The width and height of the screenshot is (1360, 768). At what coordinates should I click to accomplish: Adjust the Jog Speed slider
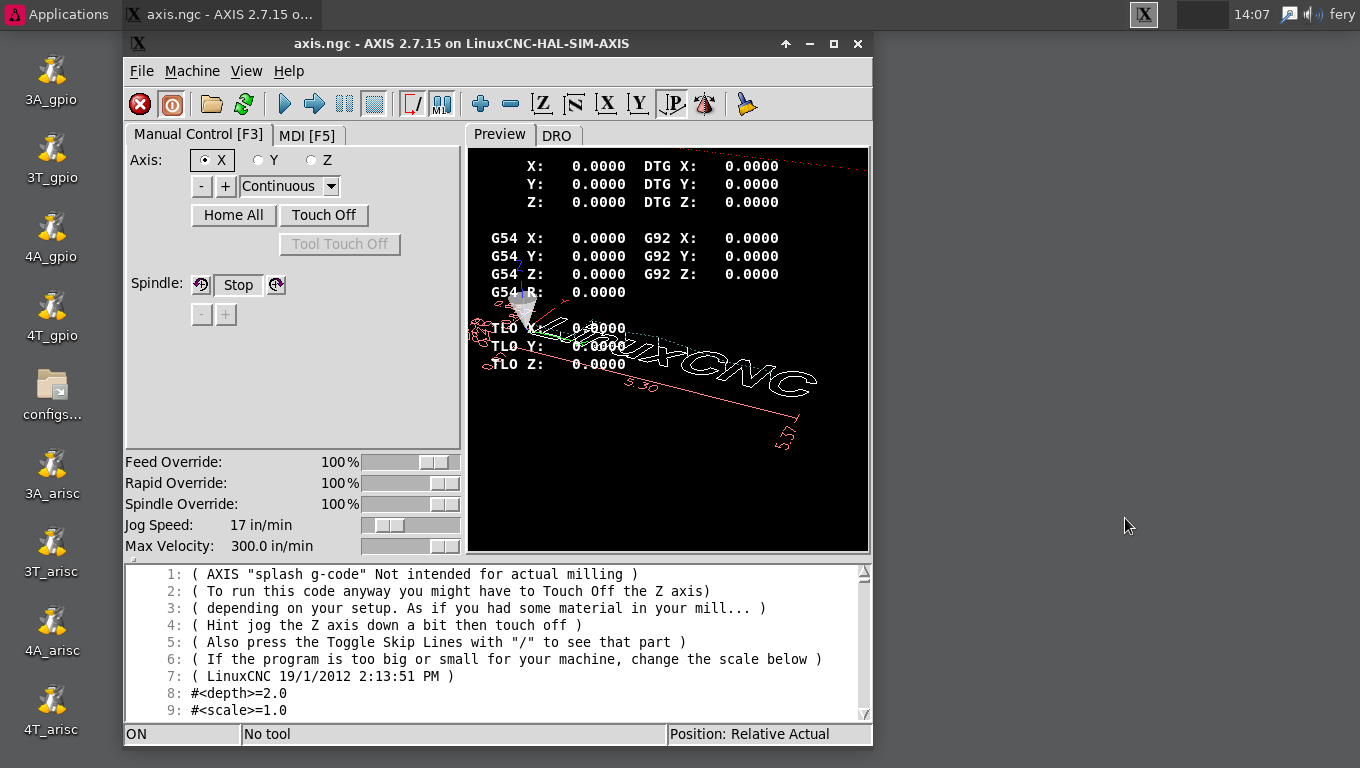[411, 525]
